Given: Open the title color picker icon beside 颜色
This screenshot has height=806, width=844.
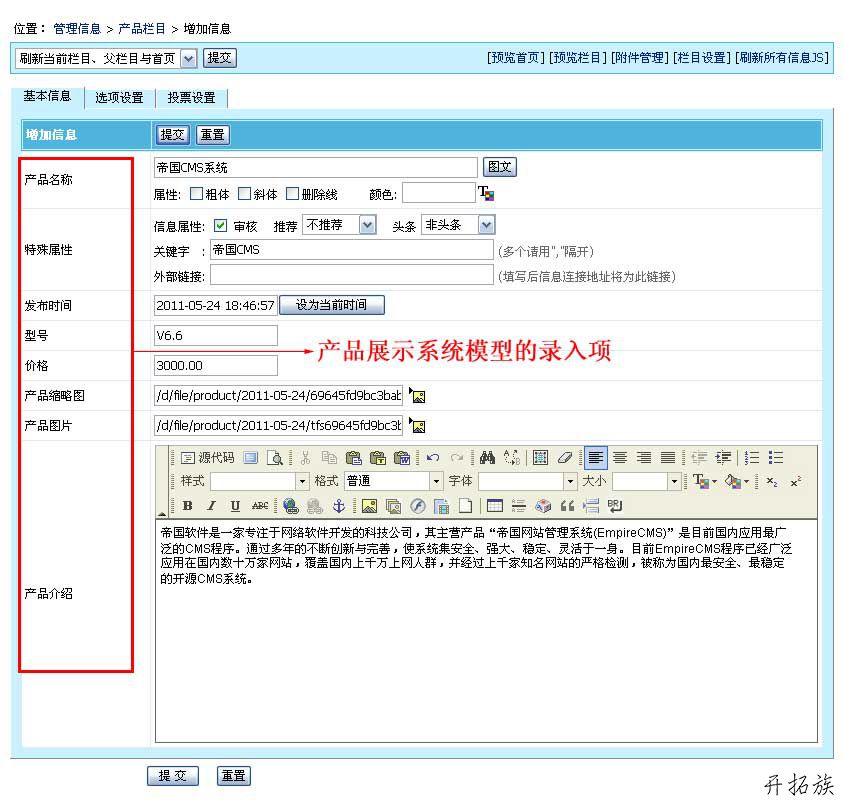Looking at the screenshot, I should [486, 193].
